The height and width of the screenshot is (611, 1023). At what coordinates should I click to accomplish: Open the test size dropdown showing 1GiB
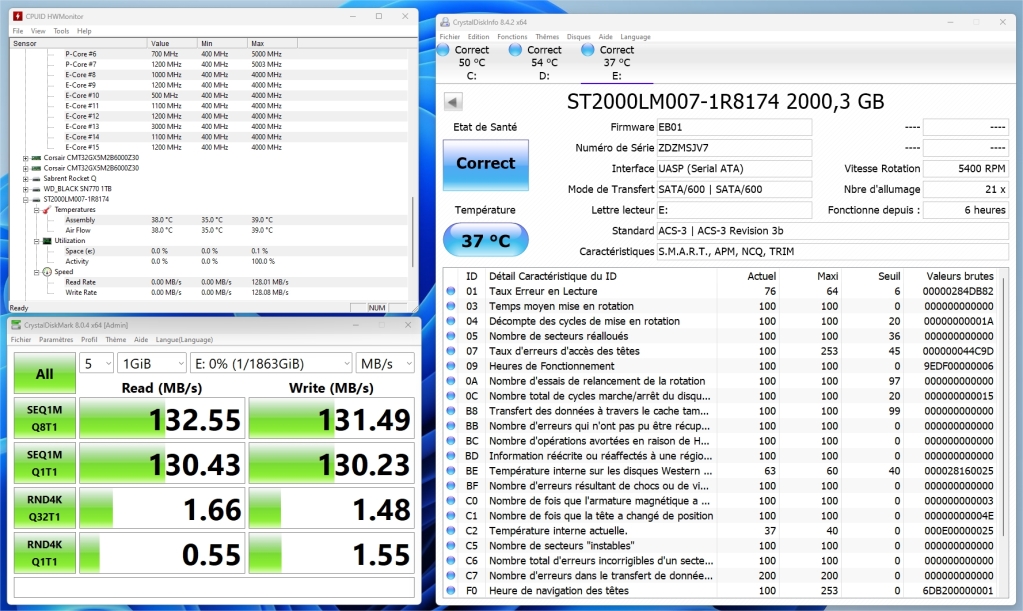tap(153, 363)
